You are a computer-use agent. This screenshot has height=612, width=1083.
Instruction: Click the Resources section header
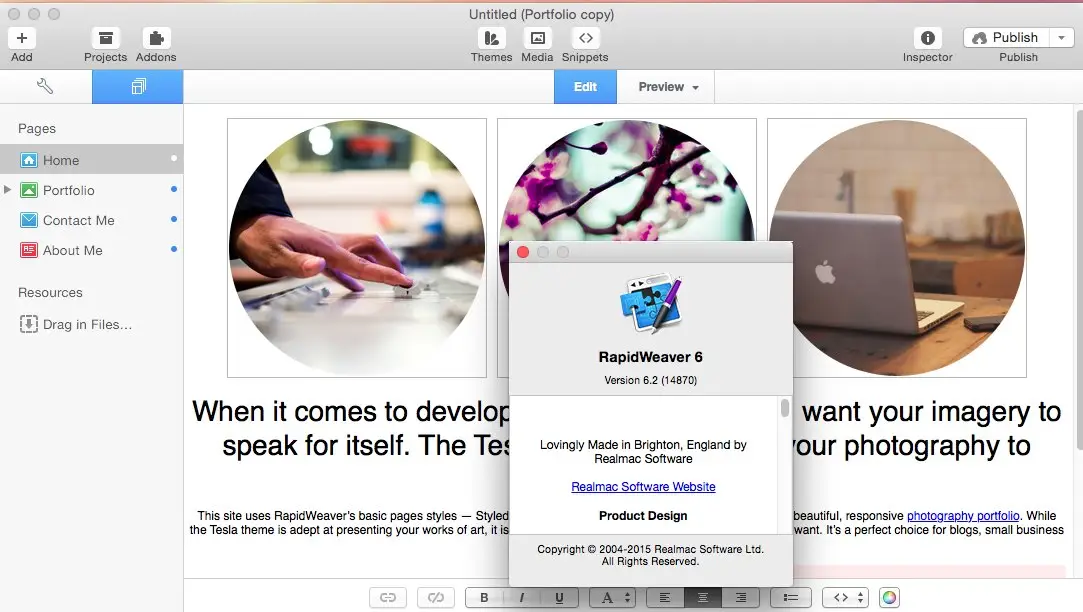(x=50, y=292)
